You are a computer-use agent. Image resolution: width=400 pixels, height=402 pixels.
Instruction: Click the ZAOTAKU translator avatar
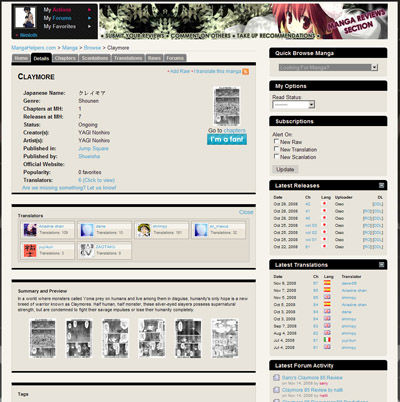pos(87,250)
